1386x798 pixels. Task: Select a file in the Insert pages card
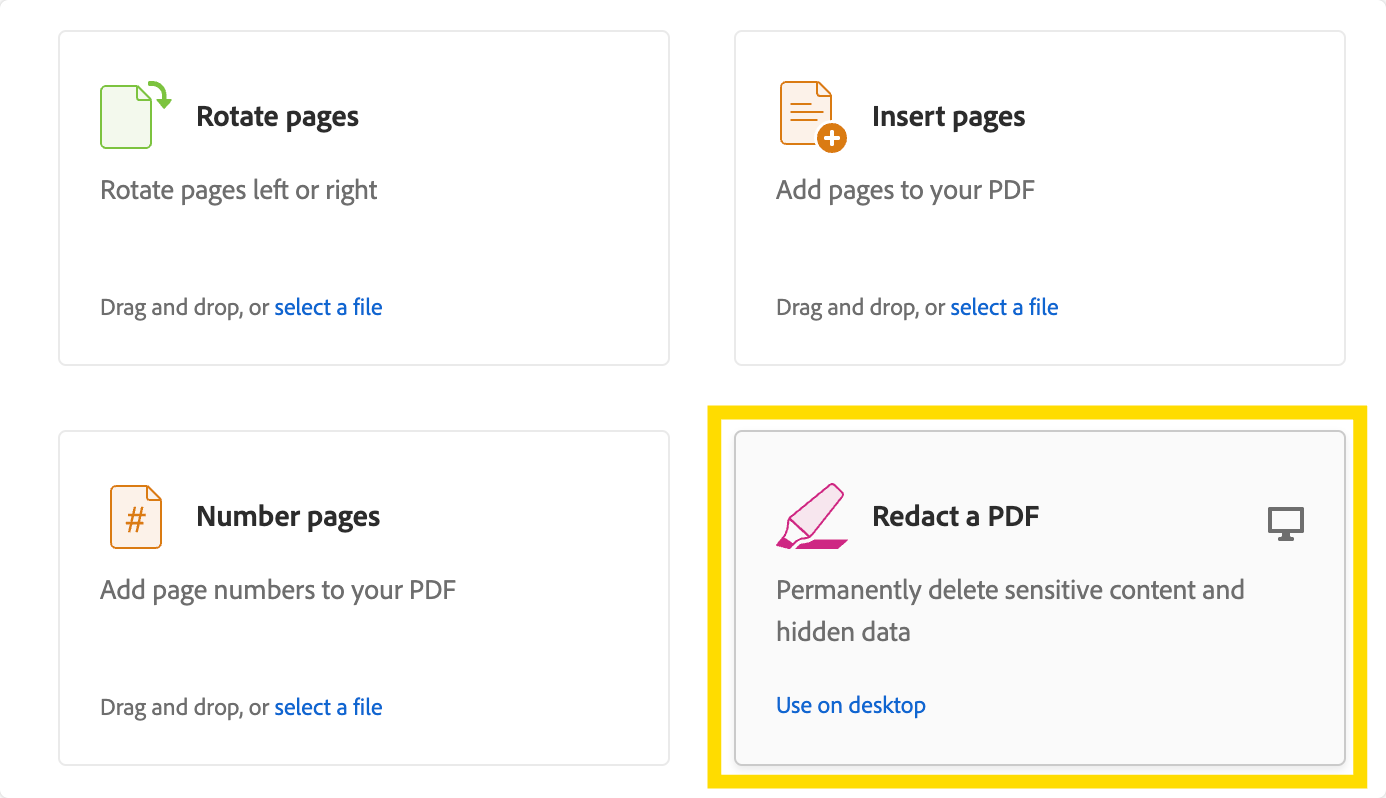click(x=1004, y=307)
